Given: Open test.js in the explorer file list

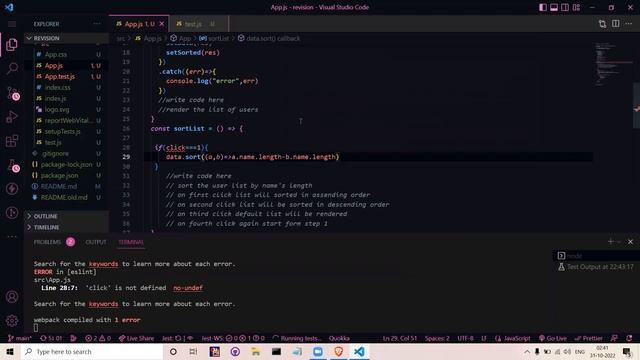Looking at the screenshot, I should (66, 142).
